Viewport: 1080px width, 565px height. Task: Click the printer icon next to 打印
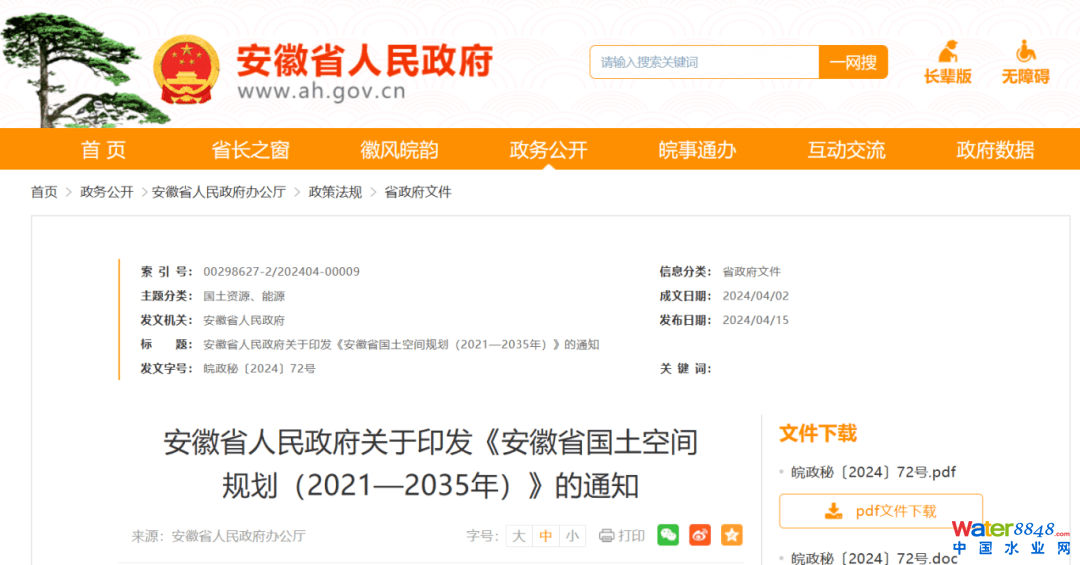[606, 536]
